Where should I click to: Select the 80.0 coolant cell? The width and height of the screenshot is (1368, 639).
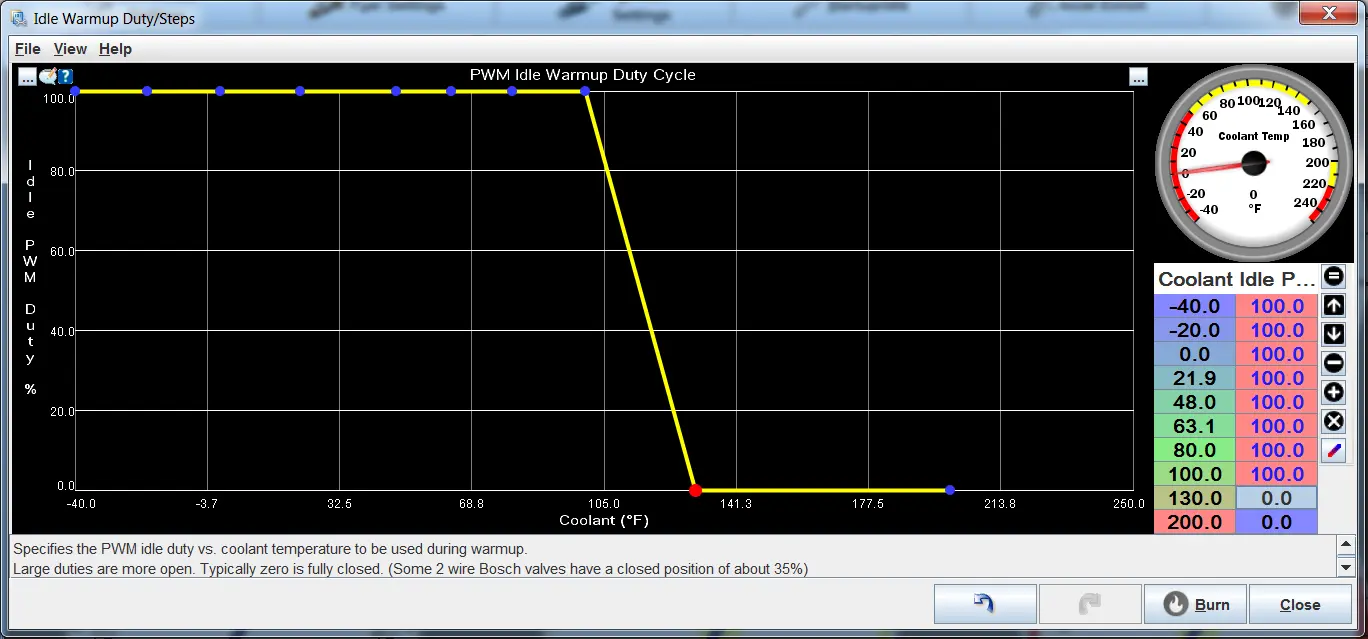pyautogui.click(x=1195, y=450)
